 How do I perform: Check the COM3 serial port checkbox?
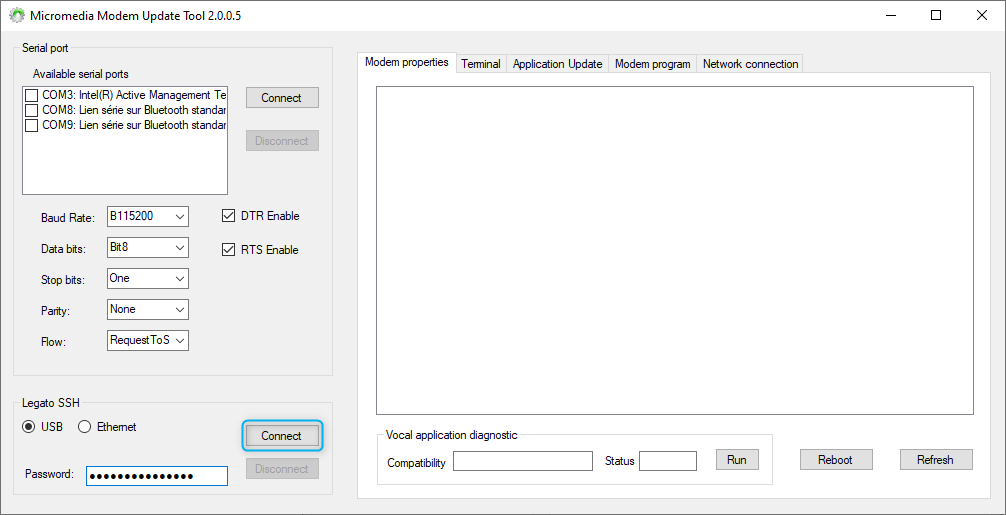tap(32, 95)
